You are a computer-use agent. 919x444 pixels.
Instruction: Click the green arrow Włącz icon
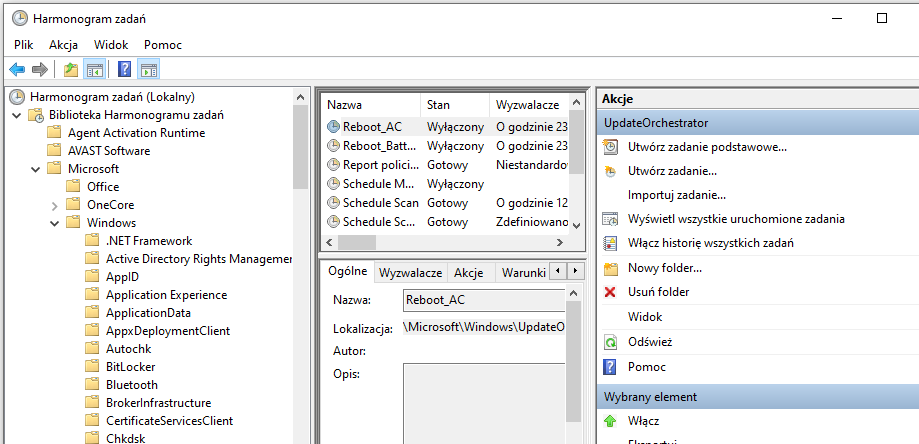point(610,421)
